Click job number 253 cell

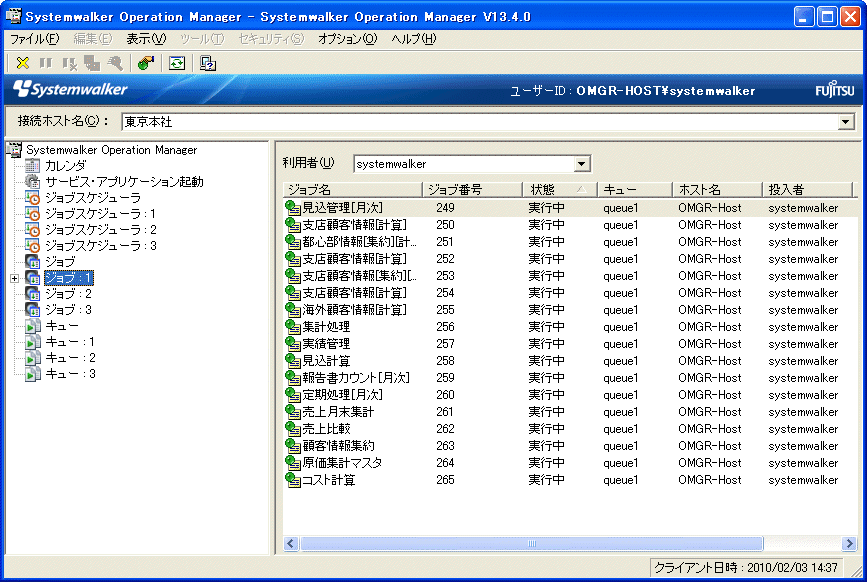(445, 276)
